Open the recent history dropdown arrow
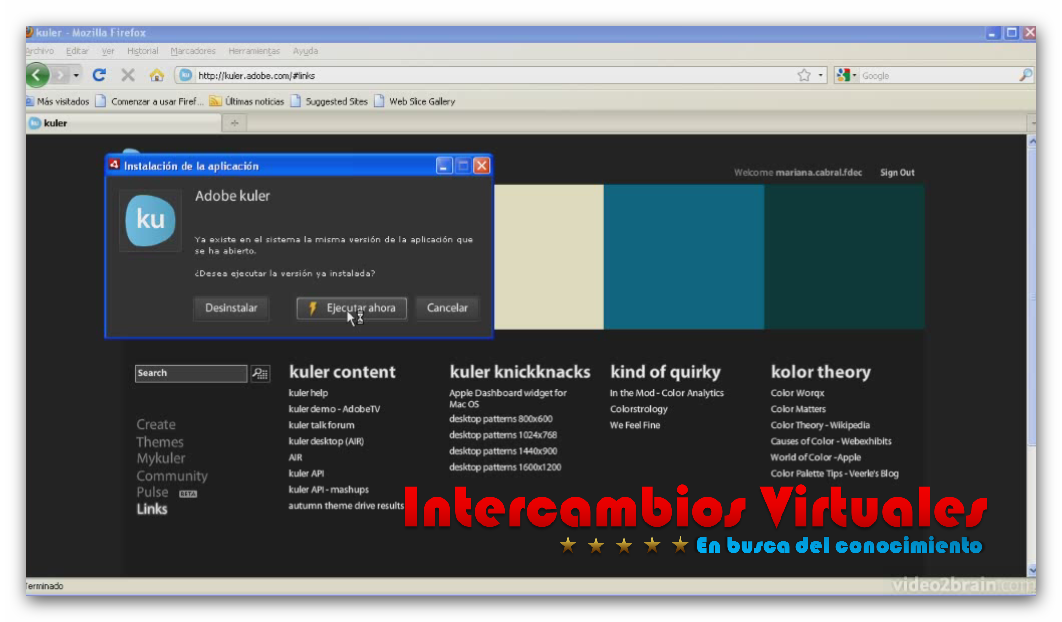Viewport: 1062px width, 622px height. click(x=74, y=76)
